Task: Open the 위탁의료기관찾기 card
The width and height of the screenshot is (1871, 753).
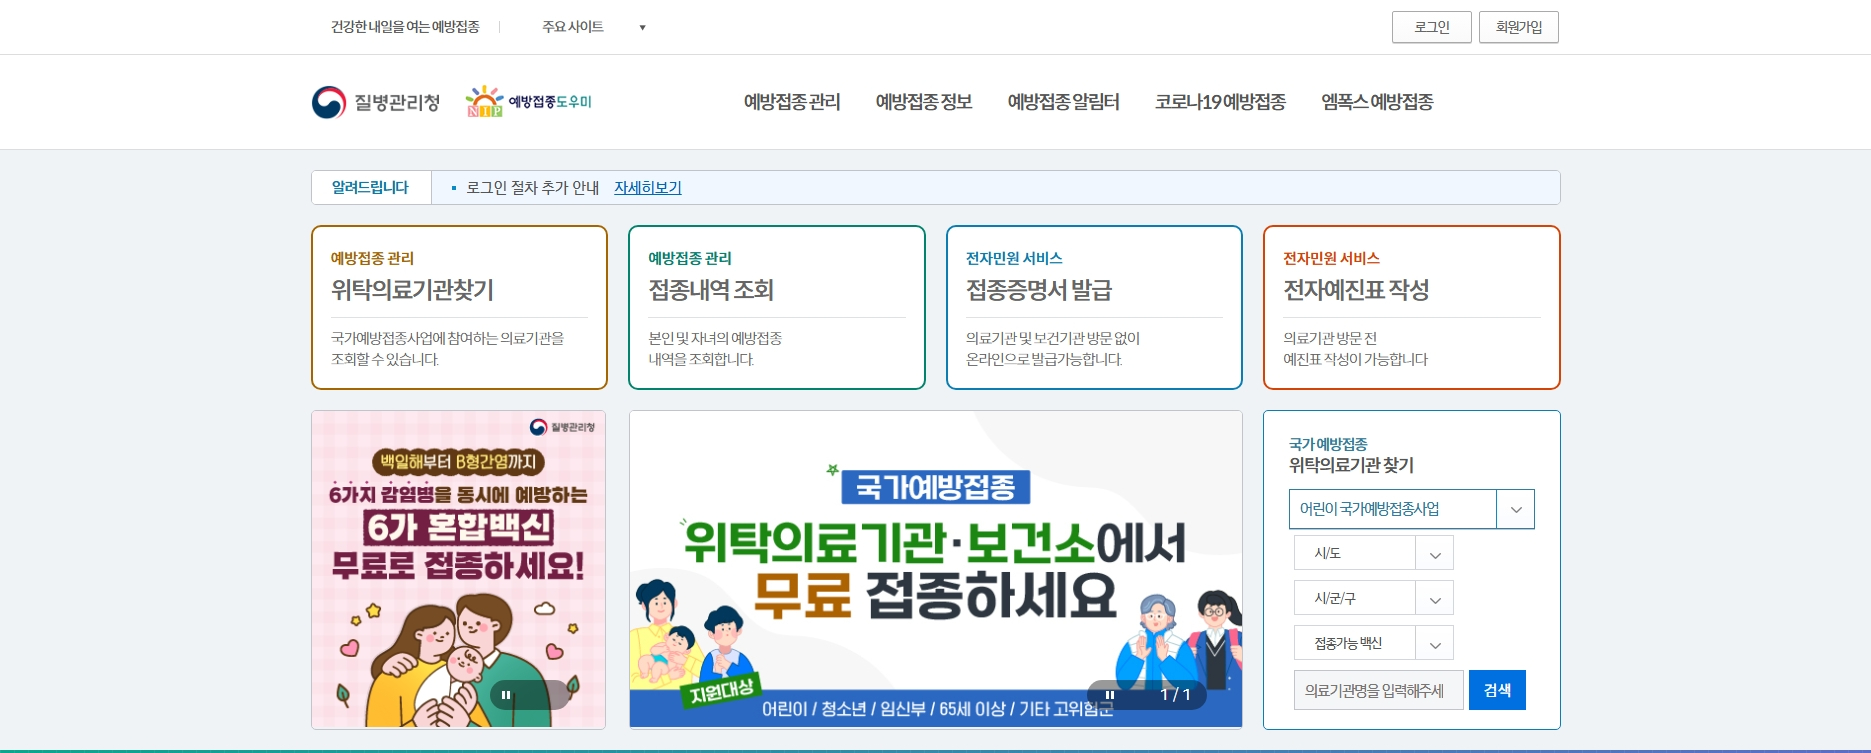Action: (459, 307)
